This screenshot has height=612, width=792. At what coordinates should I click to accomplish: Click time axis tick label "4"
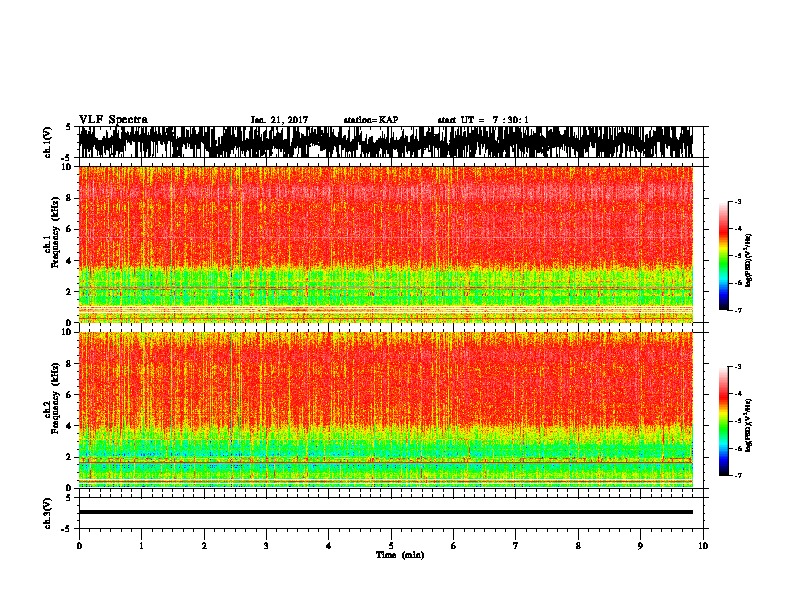[329, 546]
